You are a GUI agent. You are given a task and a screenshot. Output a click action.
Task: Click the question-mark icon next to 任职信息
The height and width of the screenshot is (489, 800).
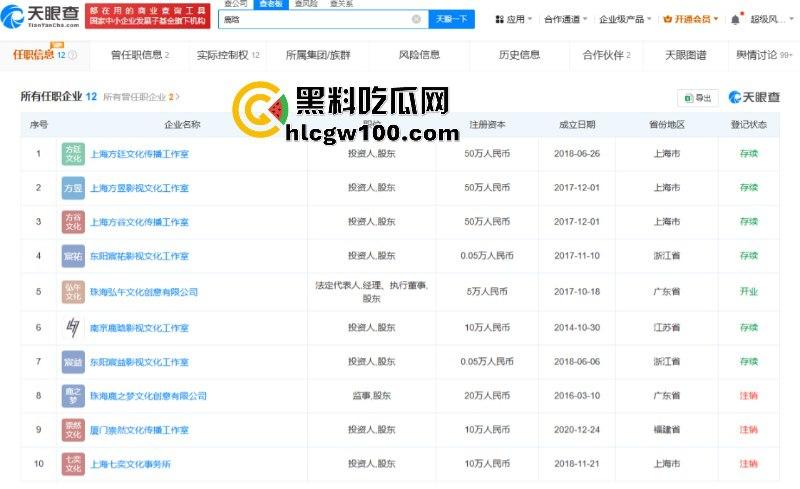coord(72,55)
